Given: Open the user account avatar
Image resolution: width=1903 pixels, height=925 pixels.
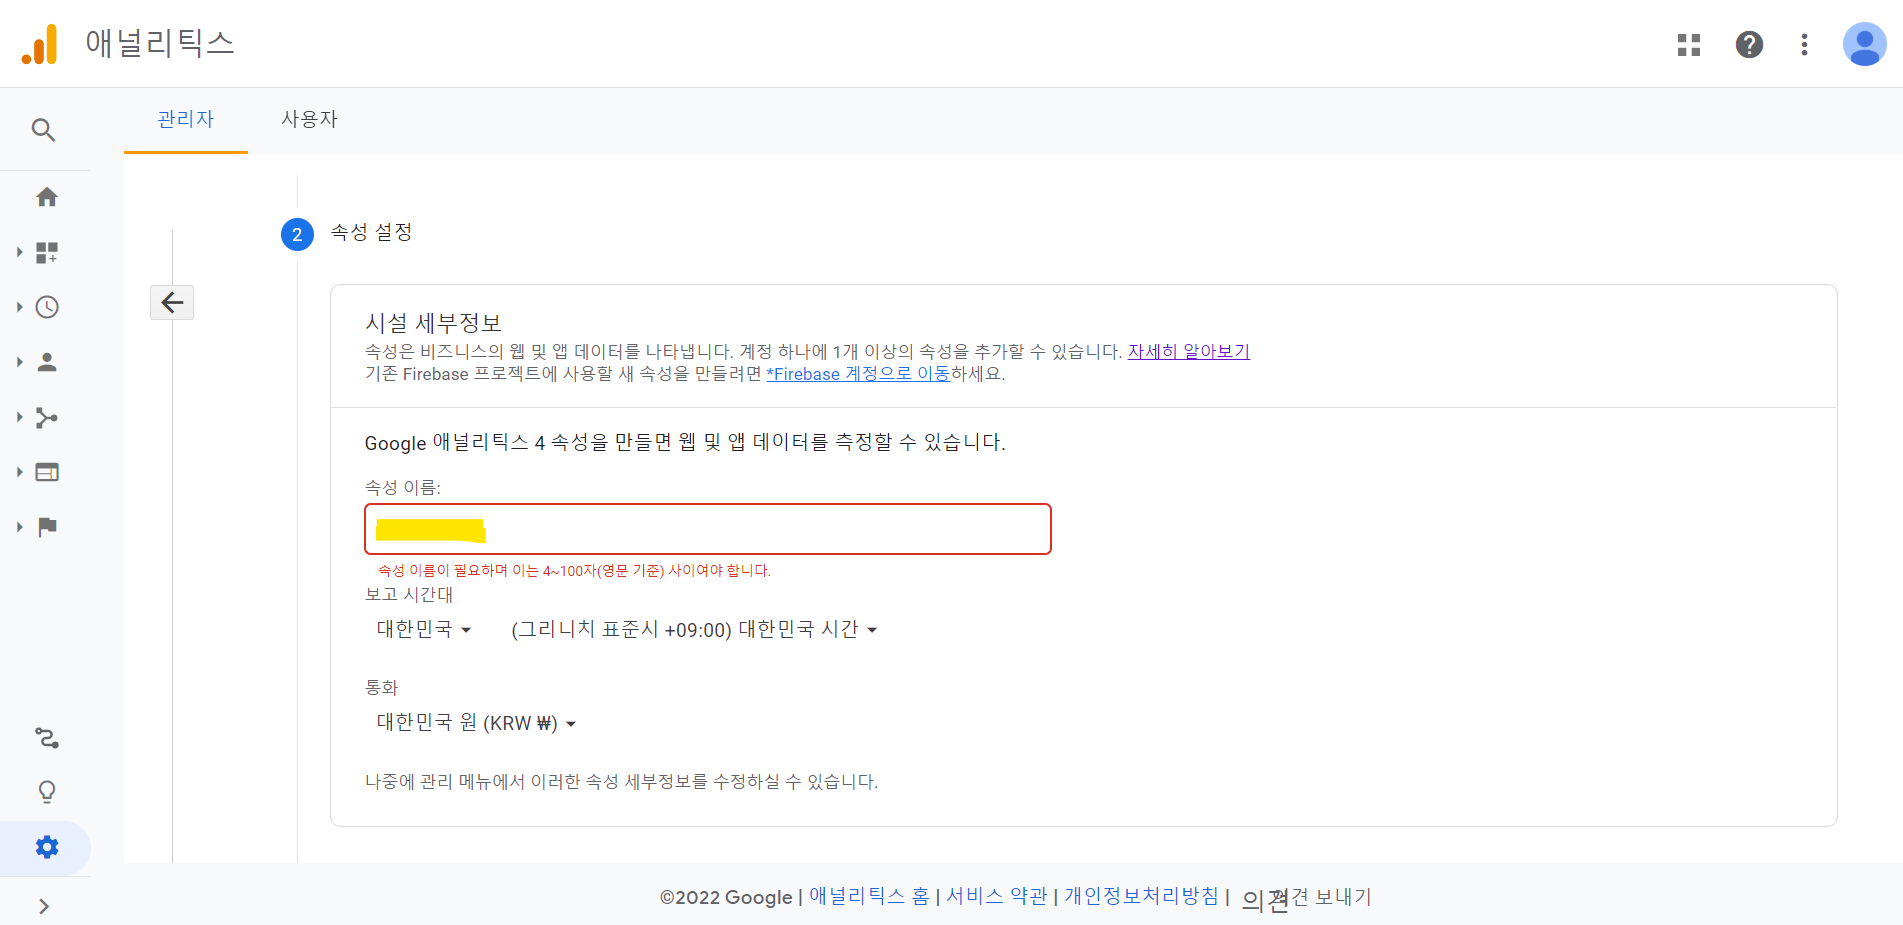Looking at the screenshot, I should (1864, 45).
